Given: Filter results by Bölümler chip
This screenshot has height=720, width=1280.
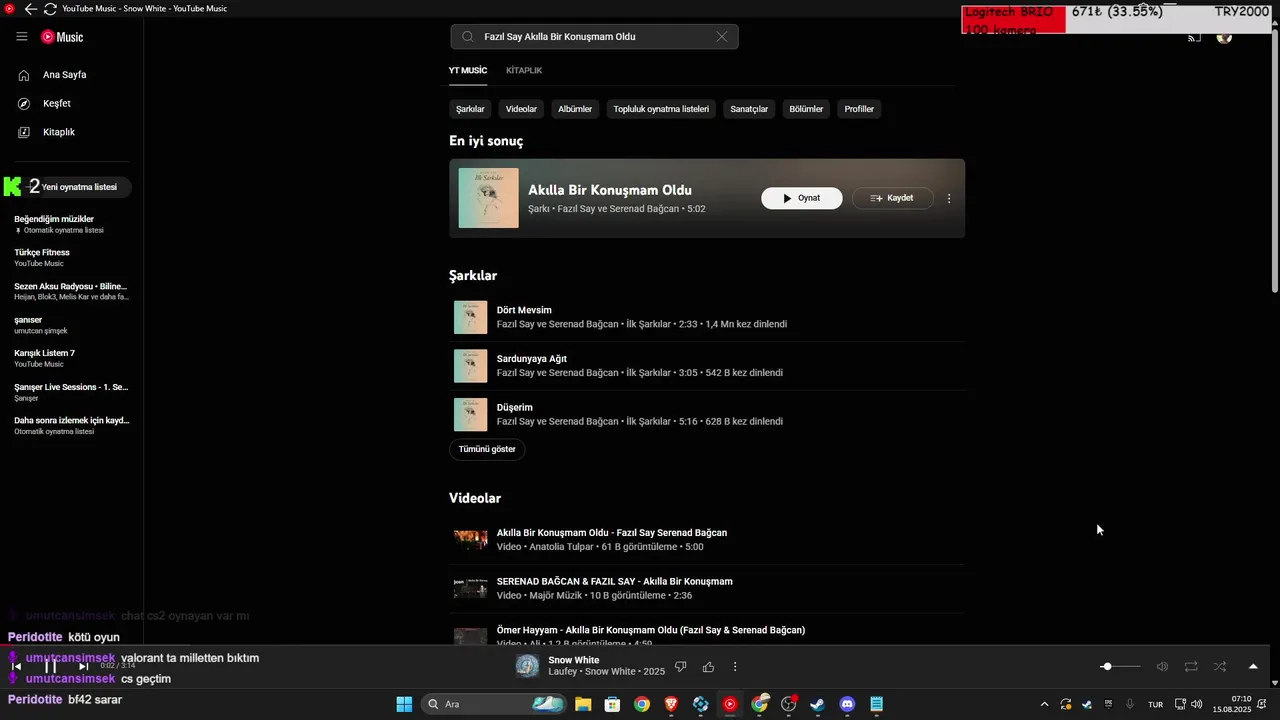Looking at the screenshot, I should [806, 109].
